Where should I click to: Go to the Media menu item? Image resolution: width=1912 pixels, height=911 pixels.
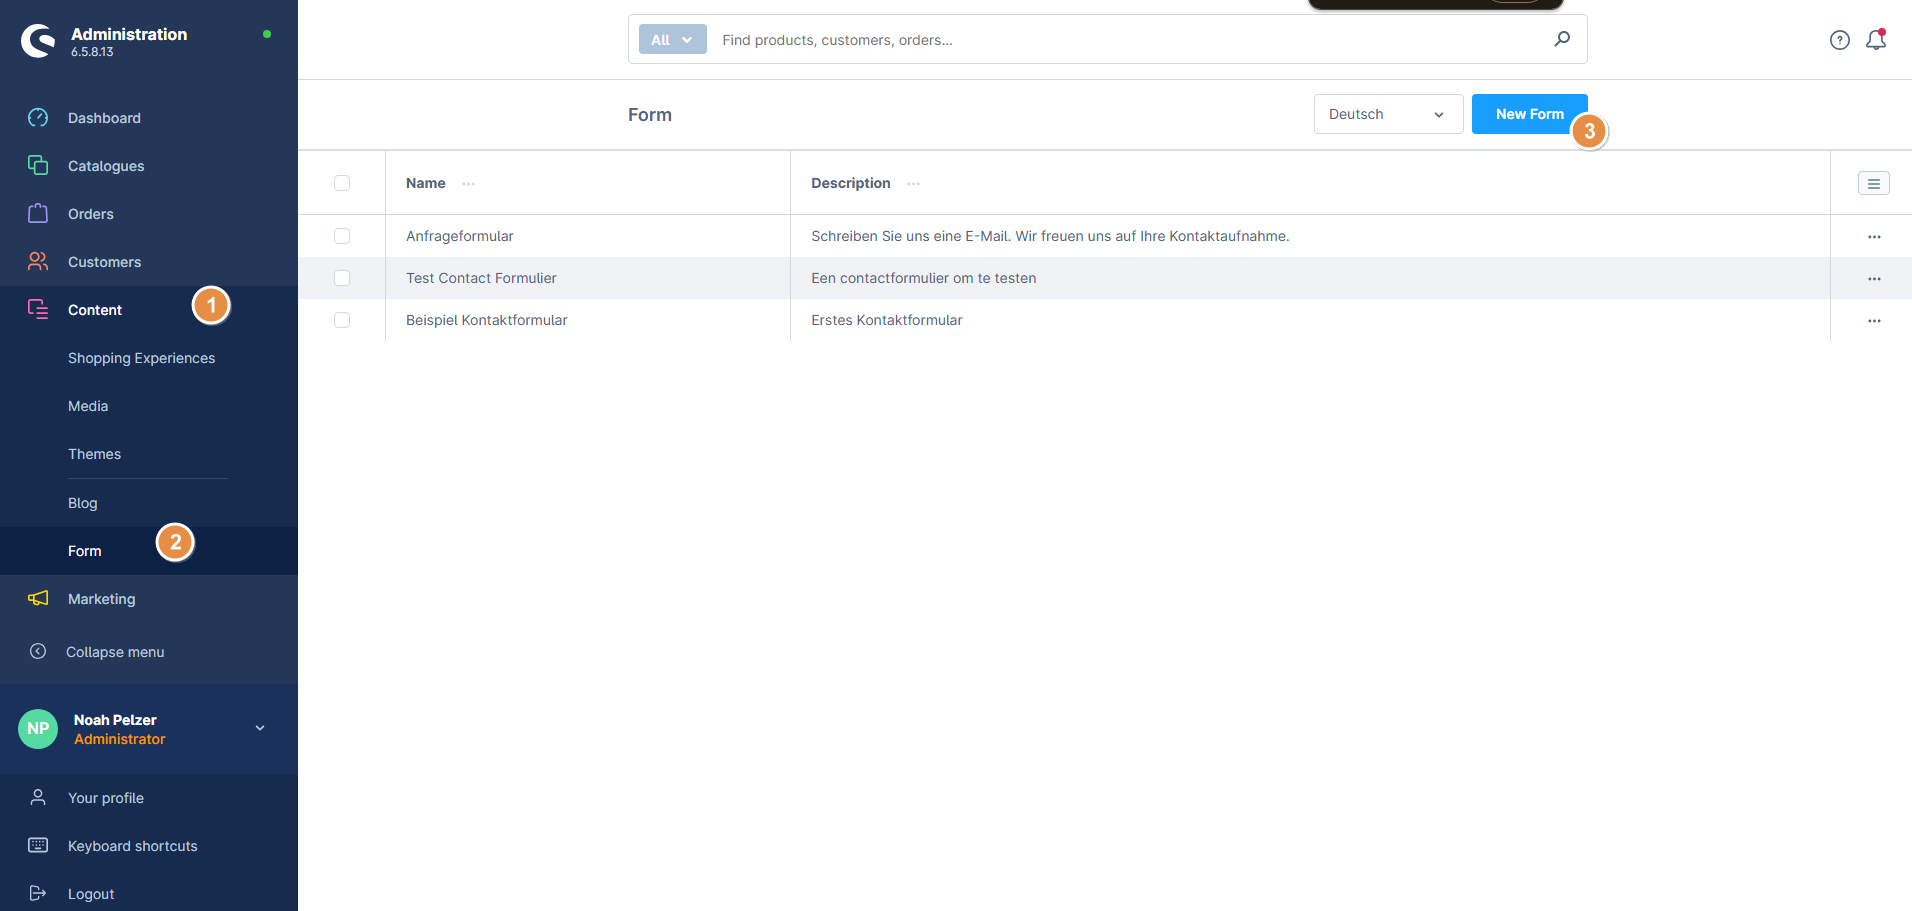[88, 406]
